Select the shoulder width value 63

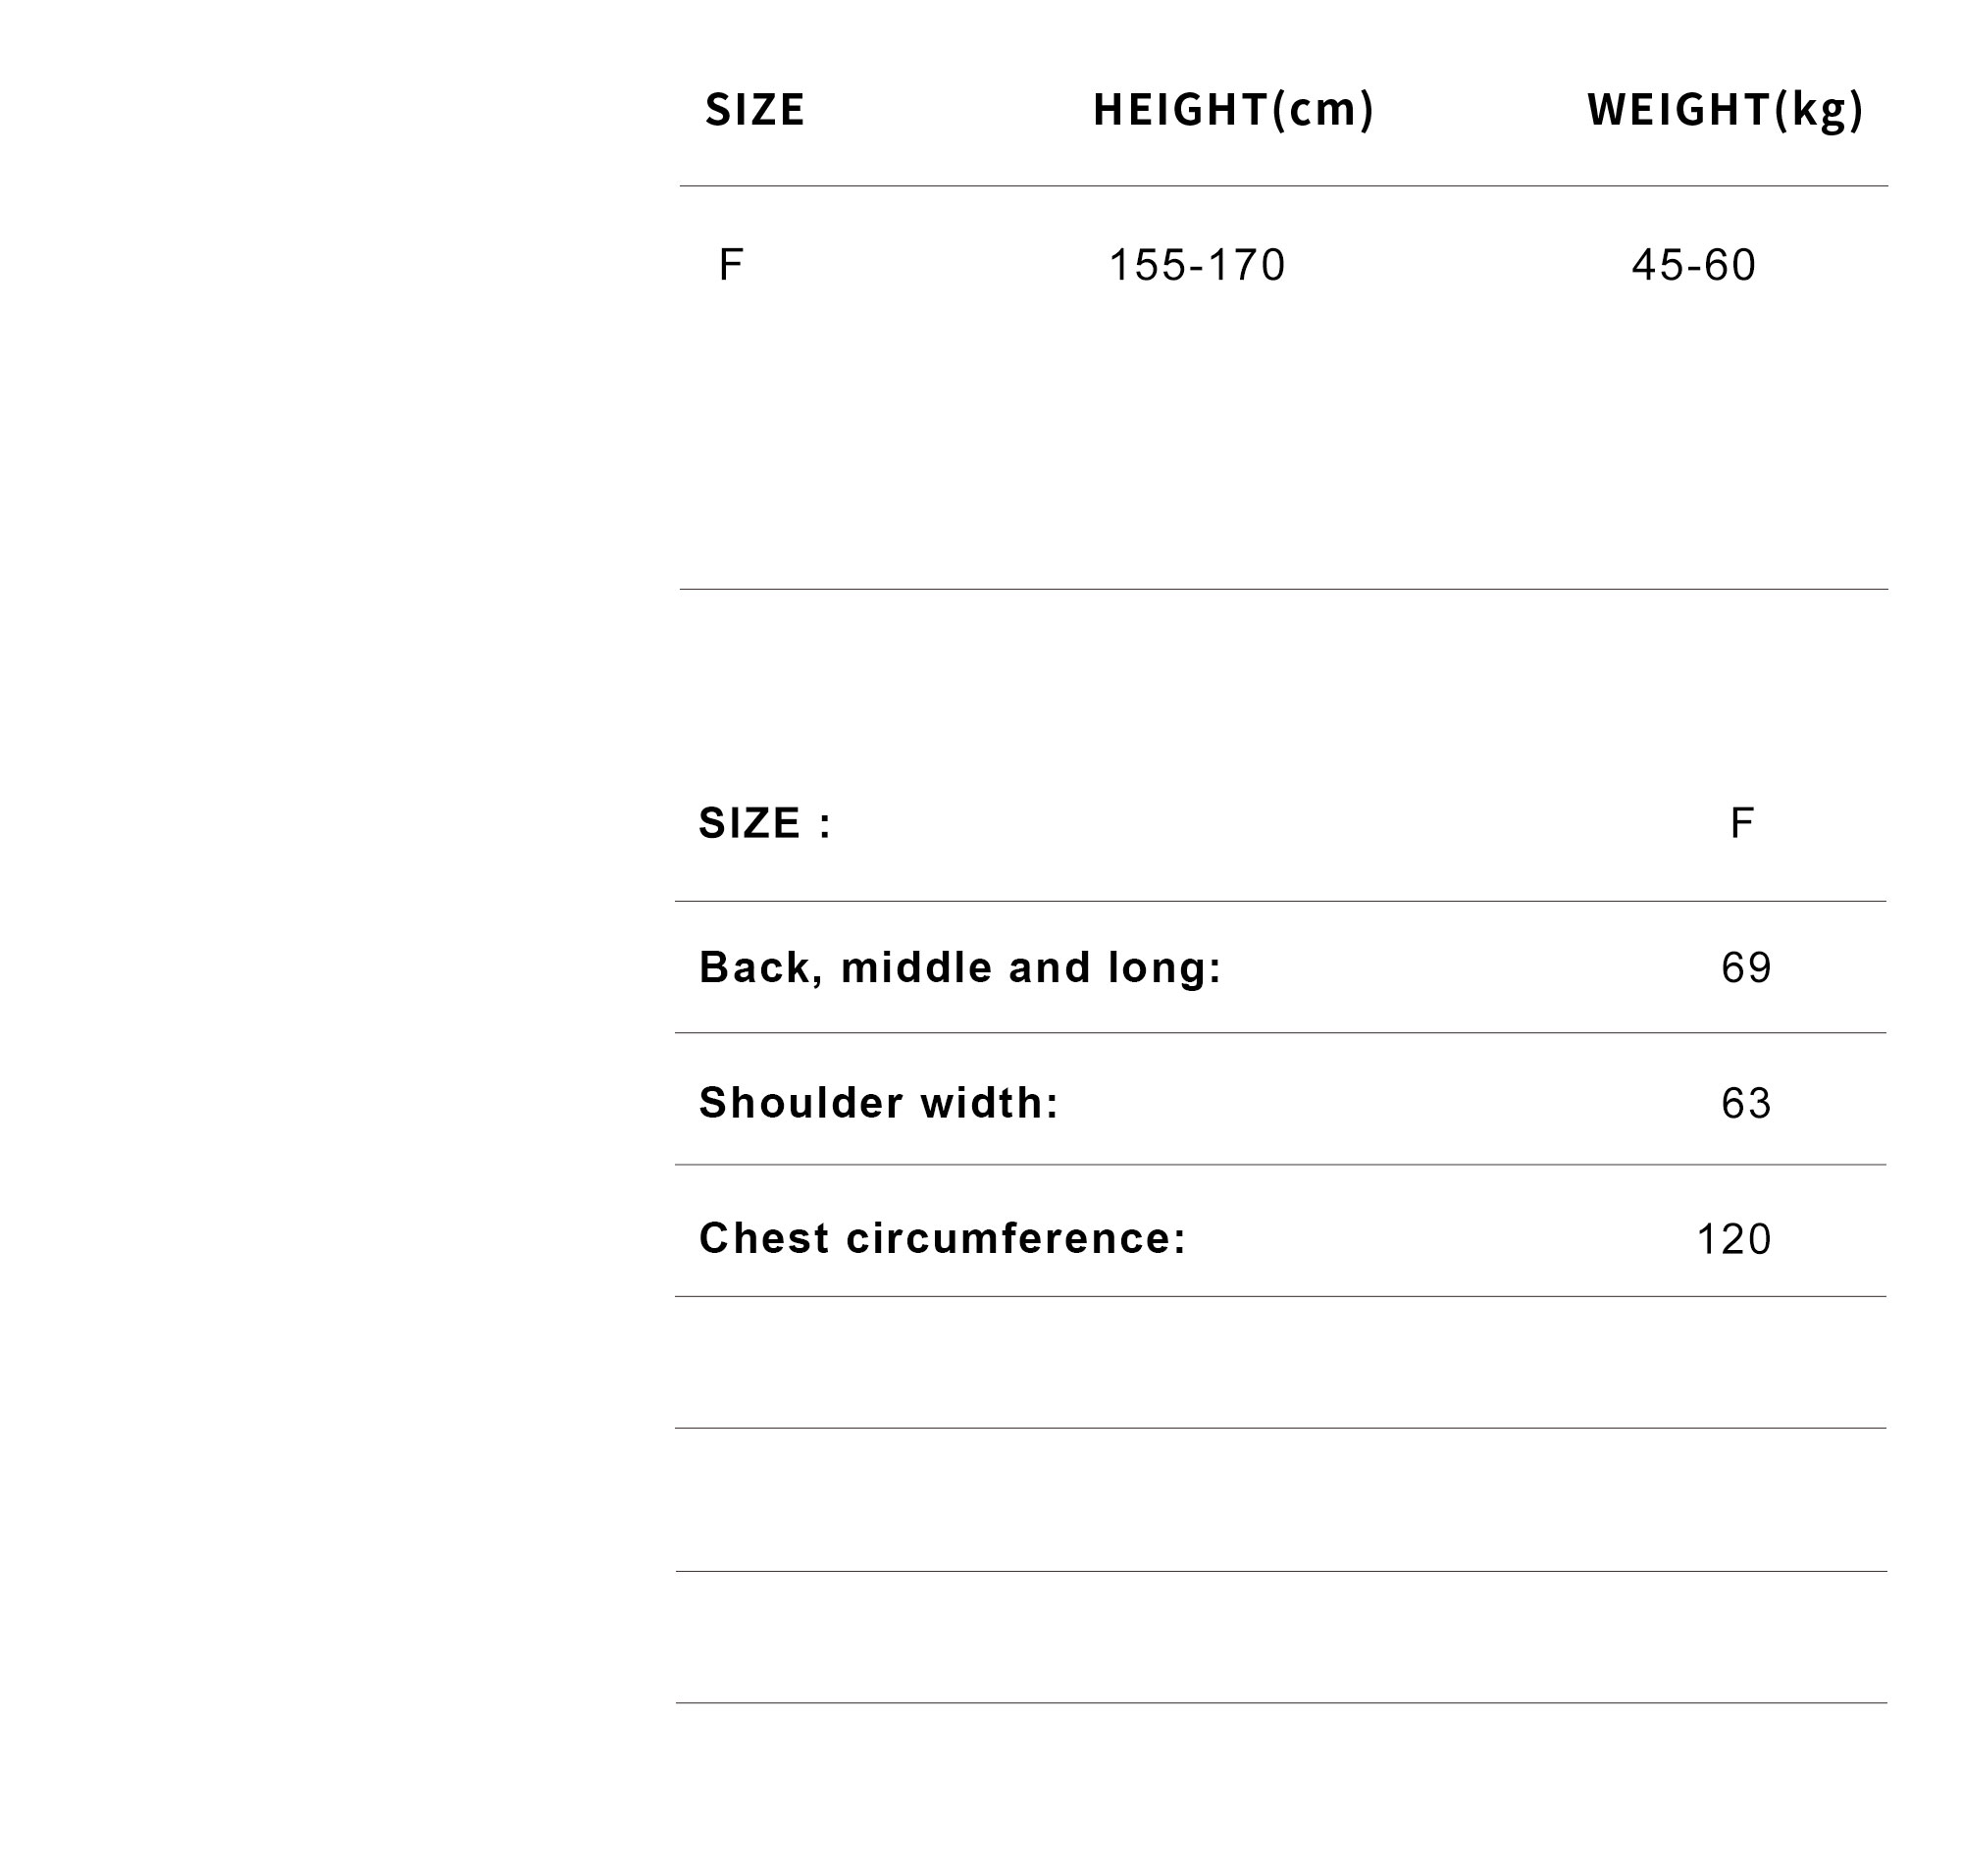point(1746,1102)
